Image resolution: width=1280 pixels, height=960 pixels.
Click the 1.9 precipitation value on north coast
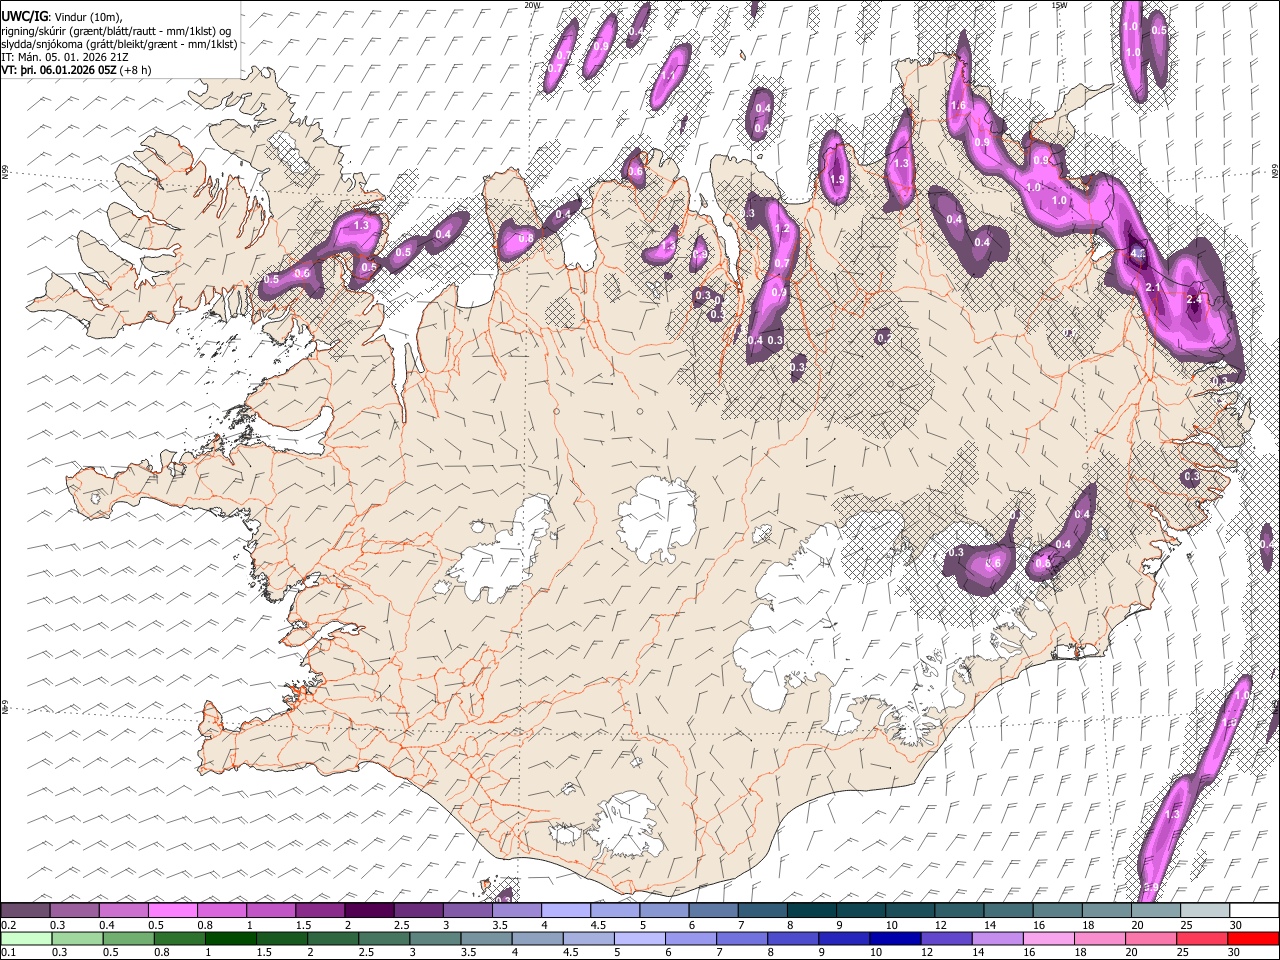[x=838, y=180]
